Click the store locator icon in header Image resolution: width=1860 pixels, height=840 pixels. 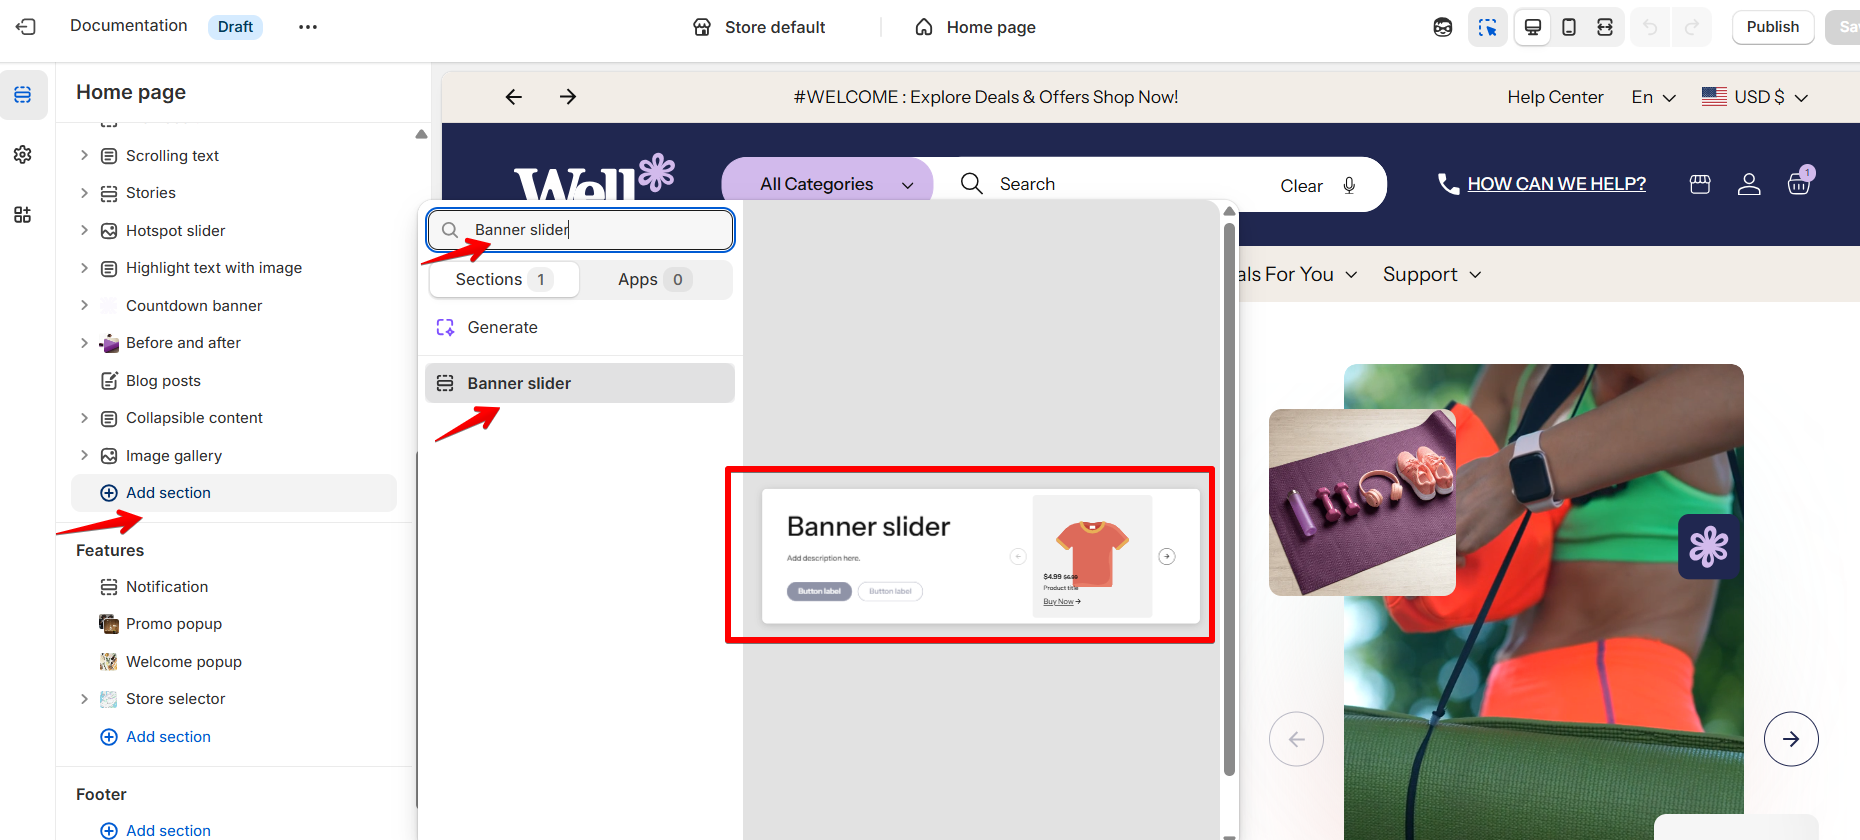click(x=1700, y=184)
